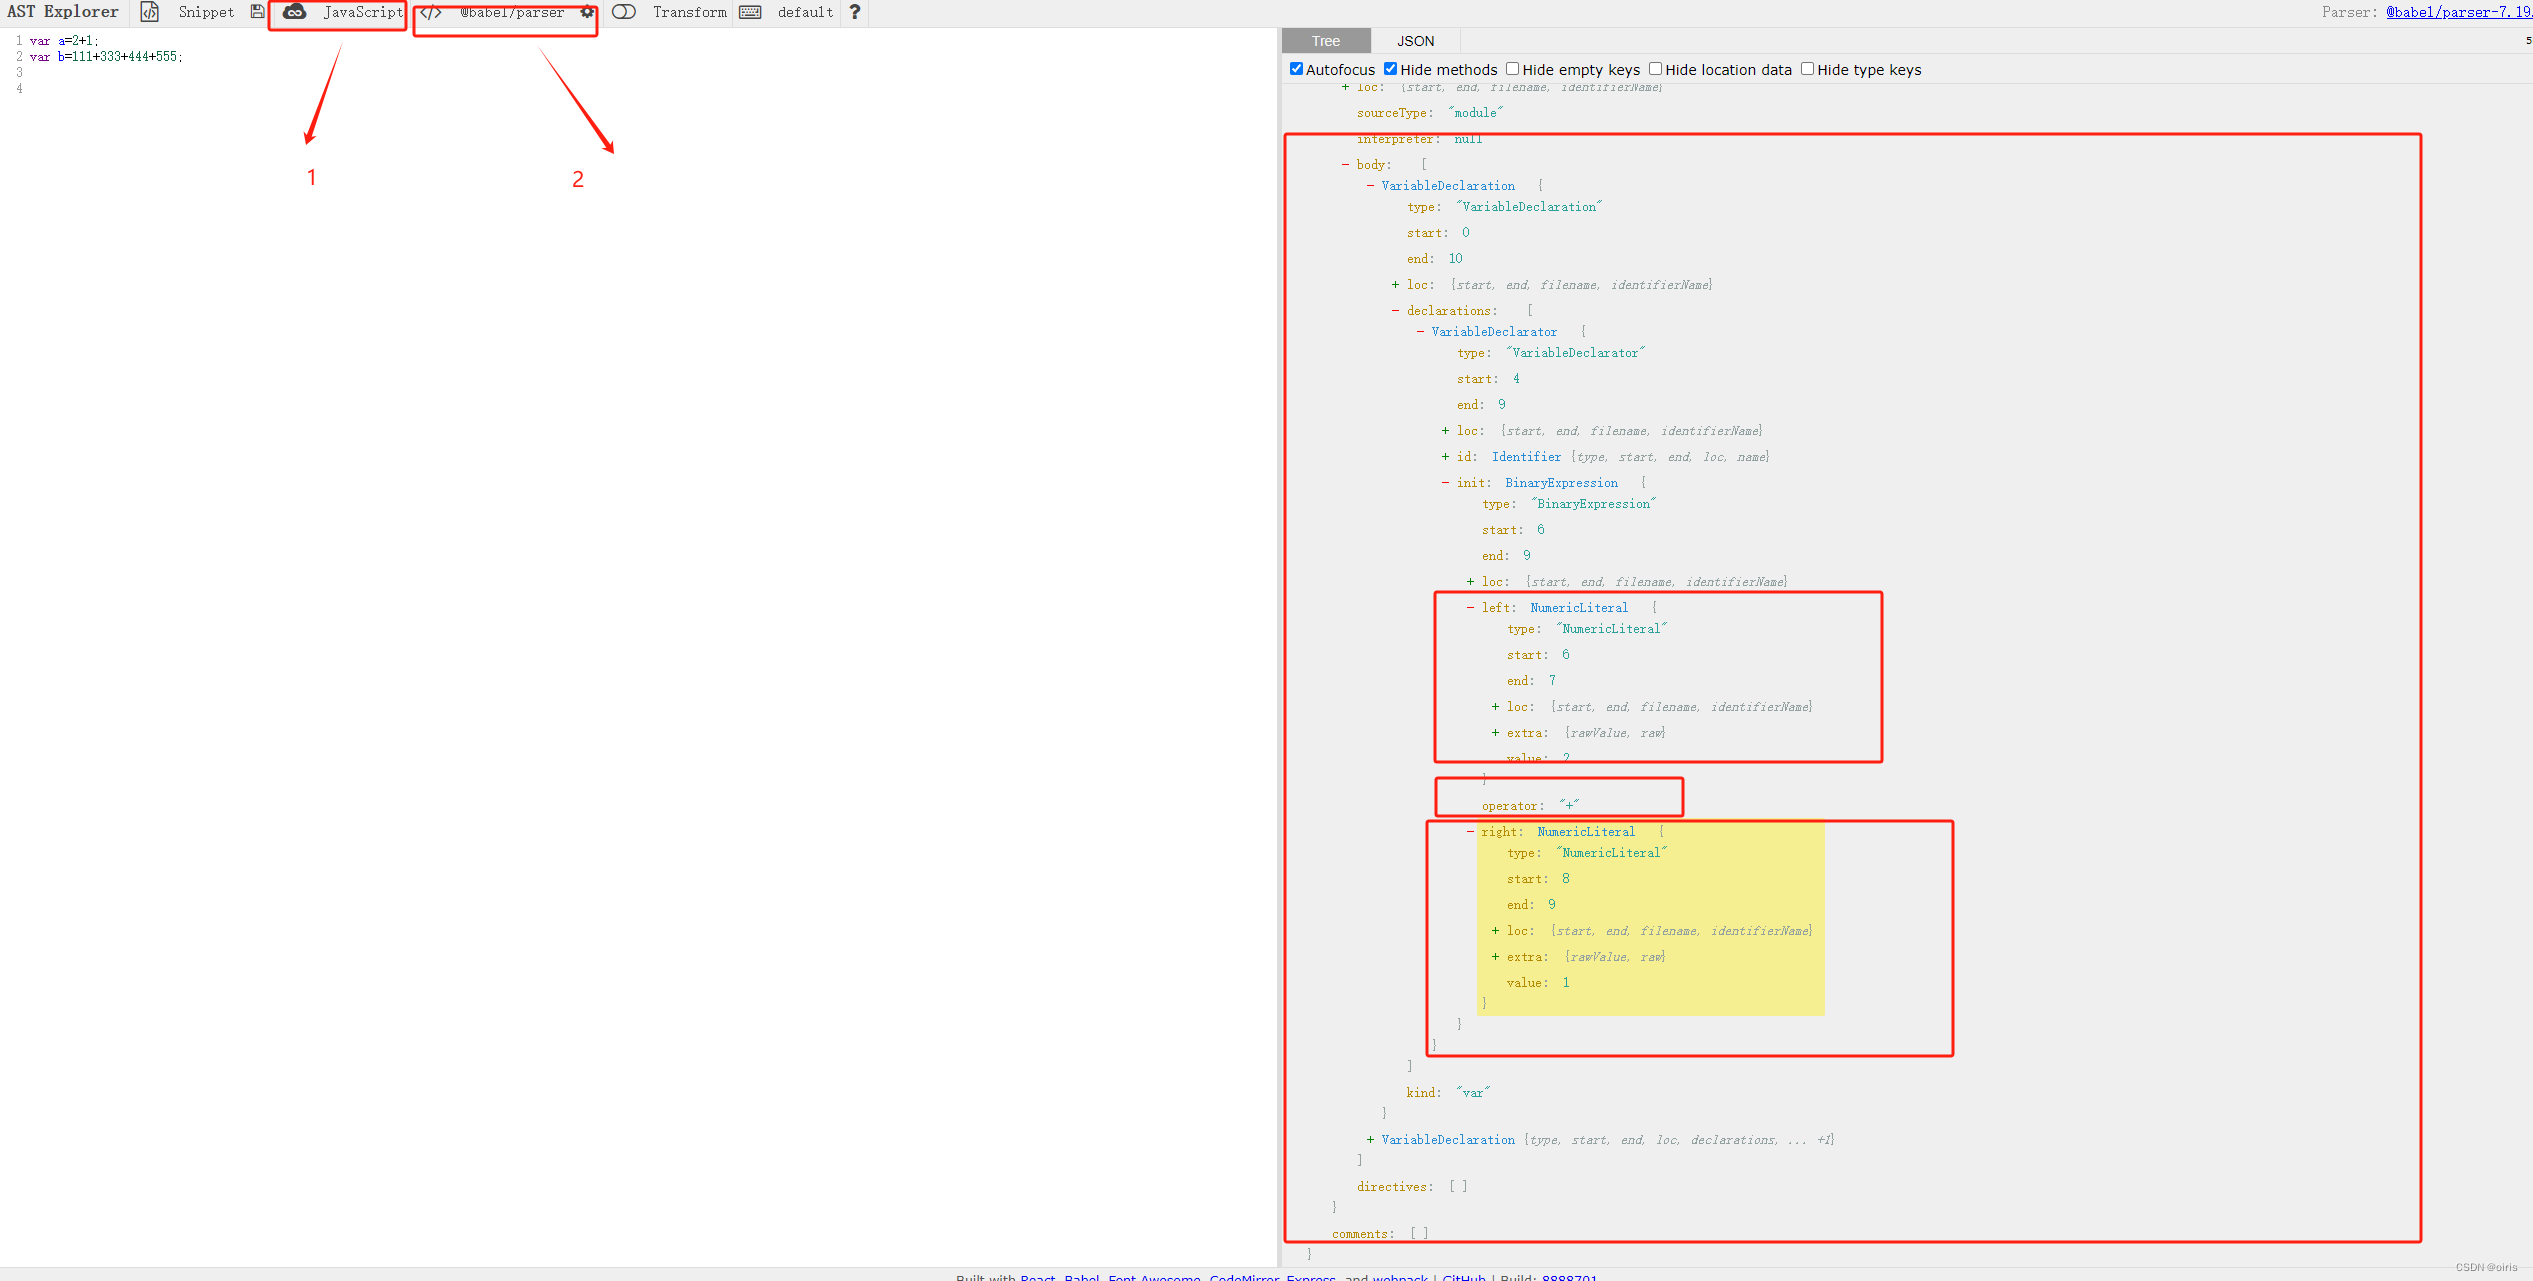Image resolution: width=2533 pixels, height=1281 pixels.
Task: Disable the Autofocus checkbox
Action: point(1296,69)
